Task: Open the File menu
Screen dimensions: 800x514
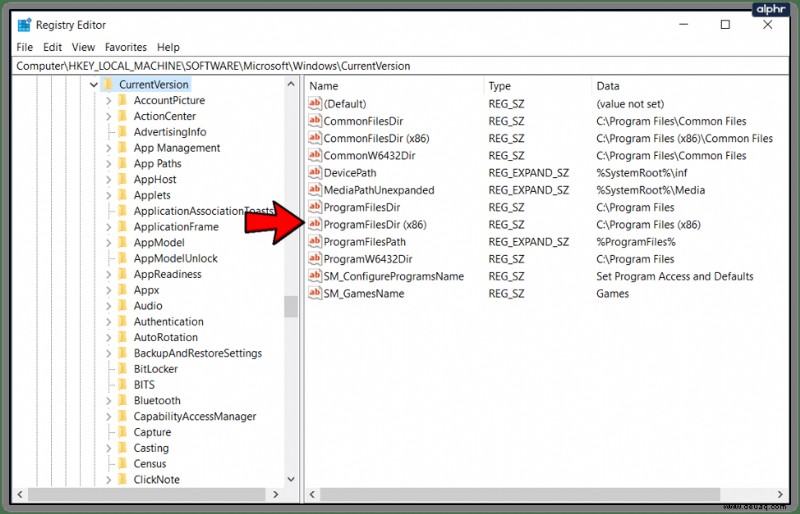Action: (24, 47)
